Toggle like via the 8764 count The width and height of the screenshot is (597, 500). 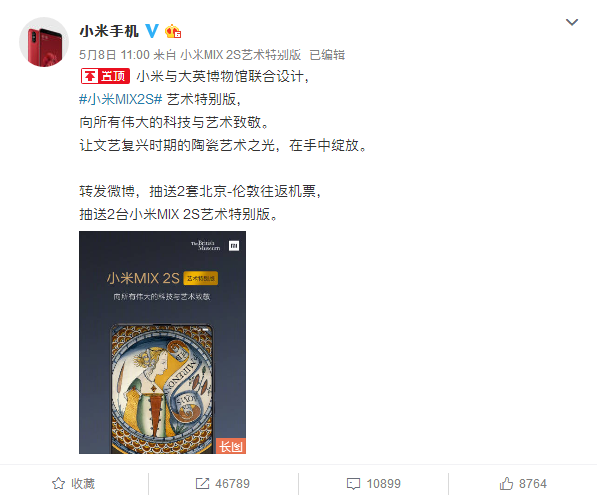pyautogui.click(x=533, y=484)
